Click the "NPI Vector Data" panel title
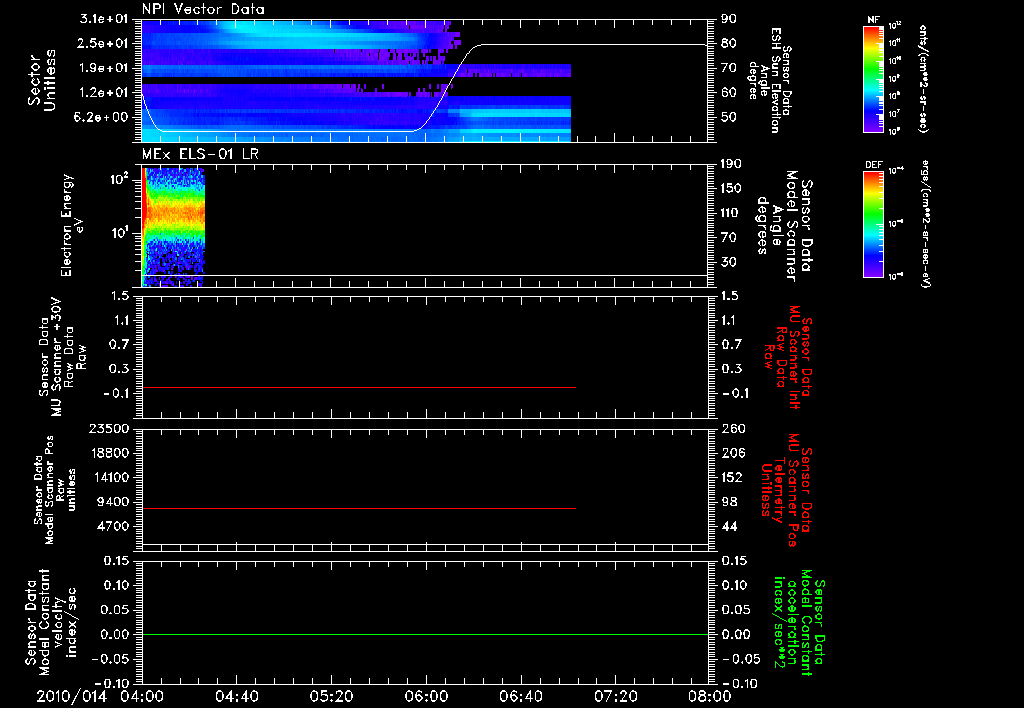The height and width of the screenshot is (708, 1024). click(203, 9)
